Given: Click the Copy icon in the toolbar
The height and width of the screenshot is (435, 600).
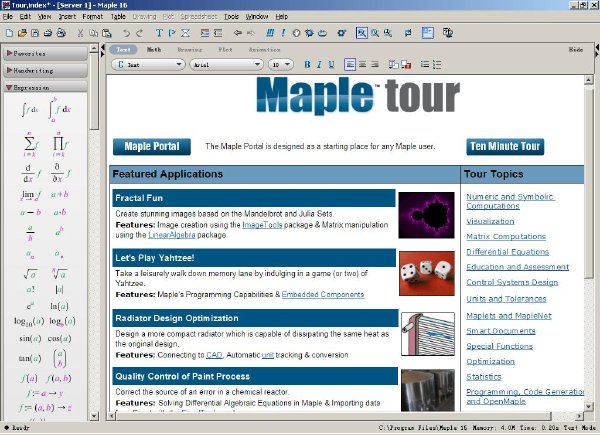Looking at the screenshot, I should [93, 33].
